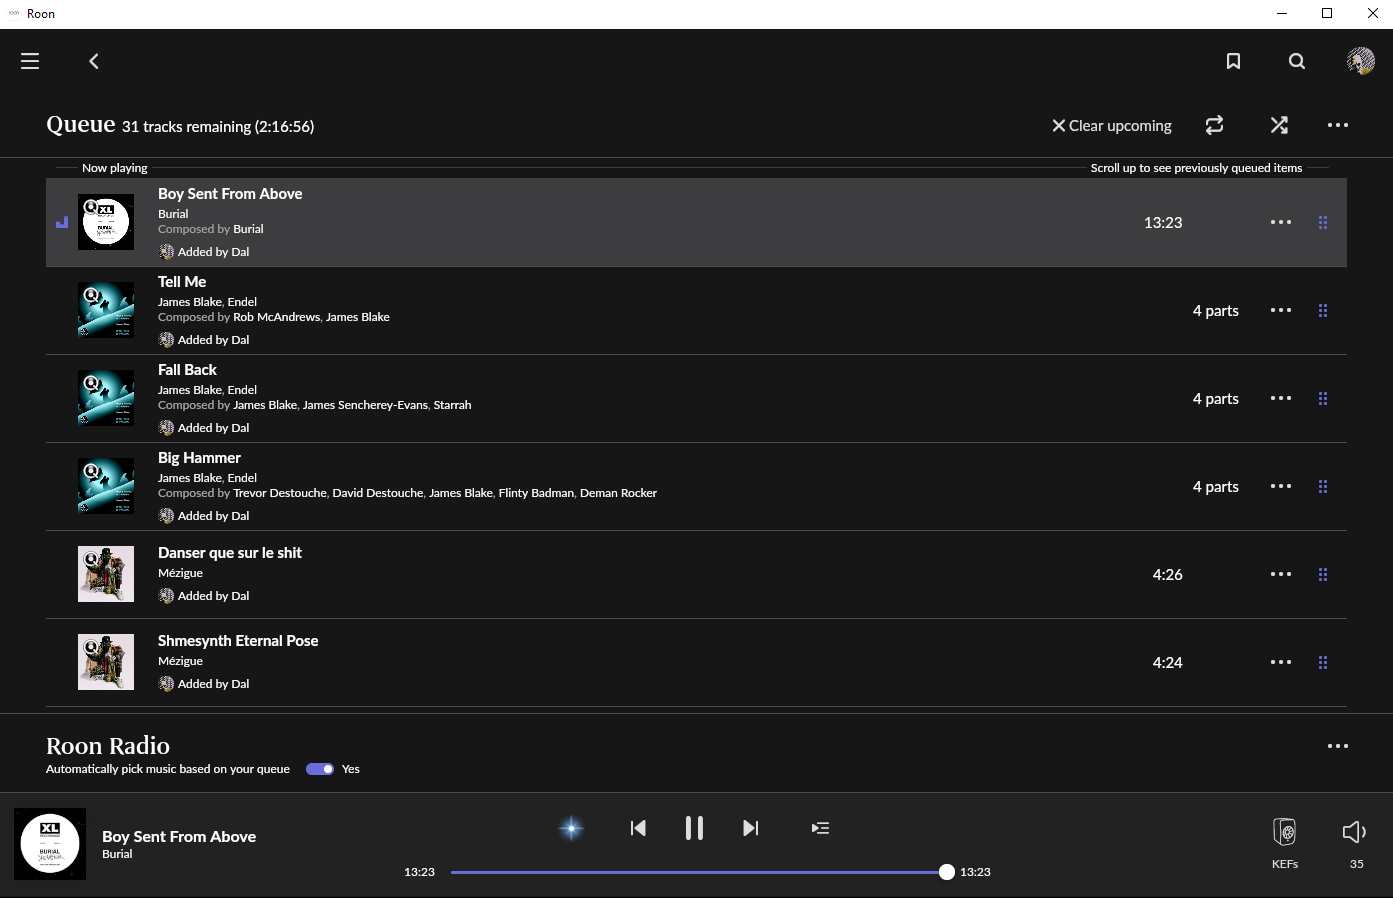The width and height of the screenshot is (1393, 898).
Task: Click reorder handle for Shmesynth Eternal Pose
Action: point(1323,662)
